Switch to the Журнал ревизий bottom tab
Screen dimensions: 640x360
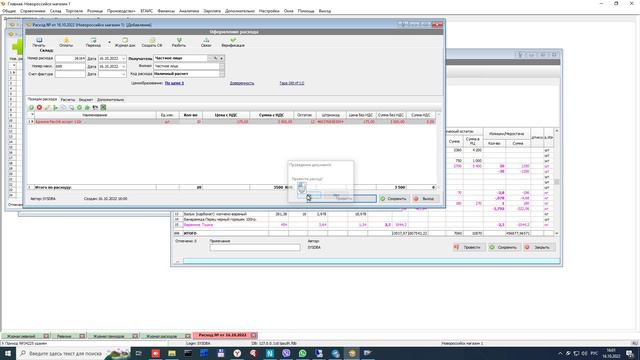point(21,336)
